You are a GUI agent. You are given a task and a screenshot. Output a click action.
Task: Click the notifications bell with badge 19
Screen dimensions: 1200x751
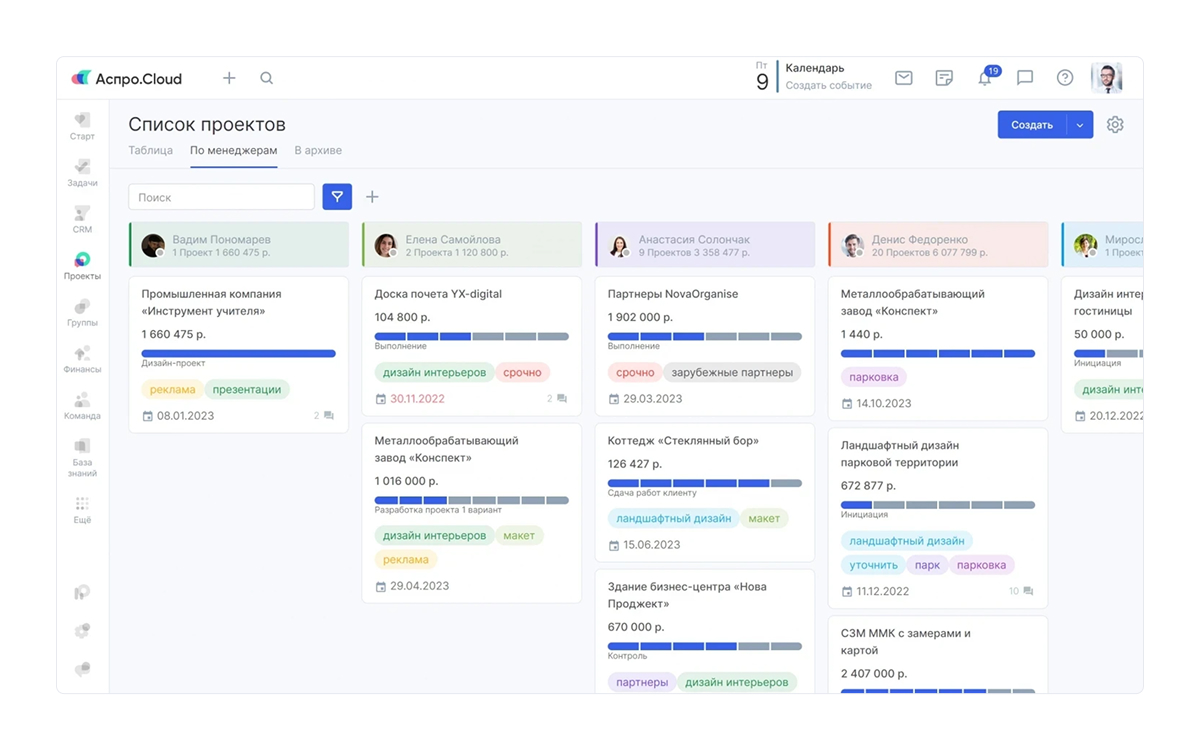pyautogui.click(x=985, y=78)
